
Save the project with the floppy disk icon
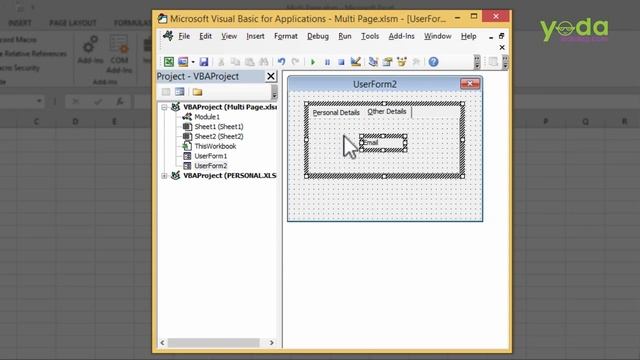[204, 62]
